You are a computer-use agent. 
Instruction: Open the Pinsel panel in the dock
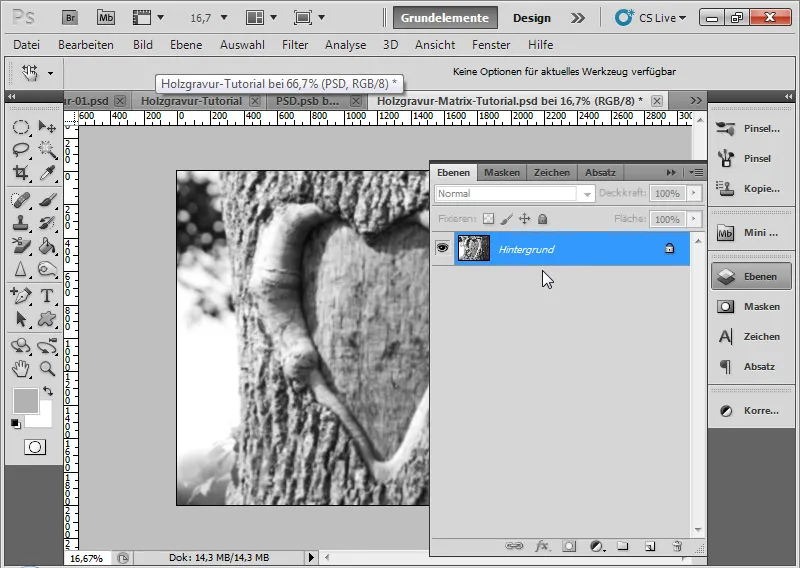pos(752,159)
